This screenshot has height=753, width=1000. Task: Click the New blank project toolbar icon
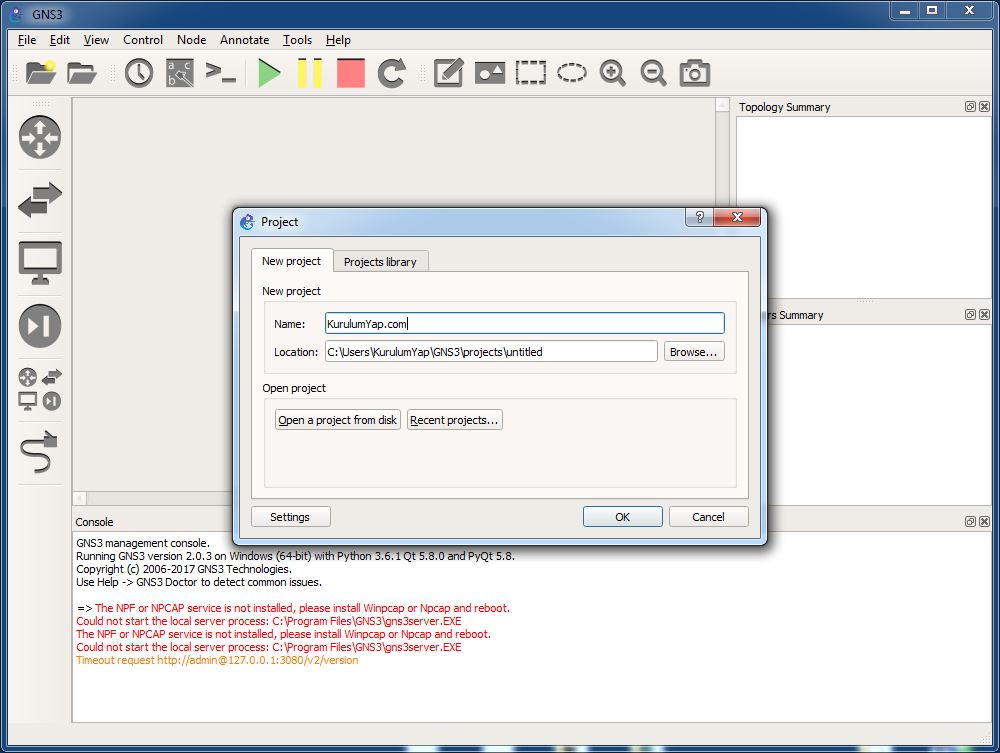click(41, 73)
